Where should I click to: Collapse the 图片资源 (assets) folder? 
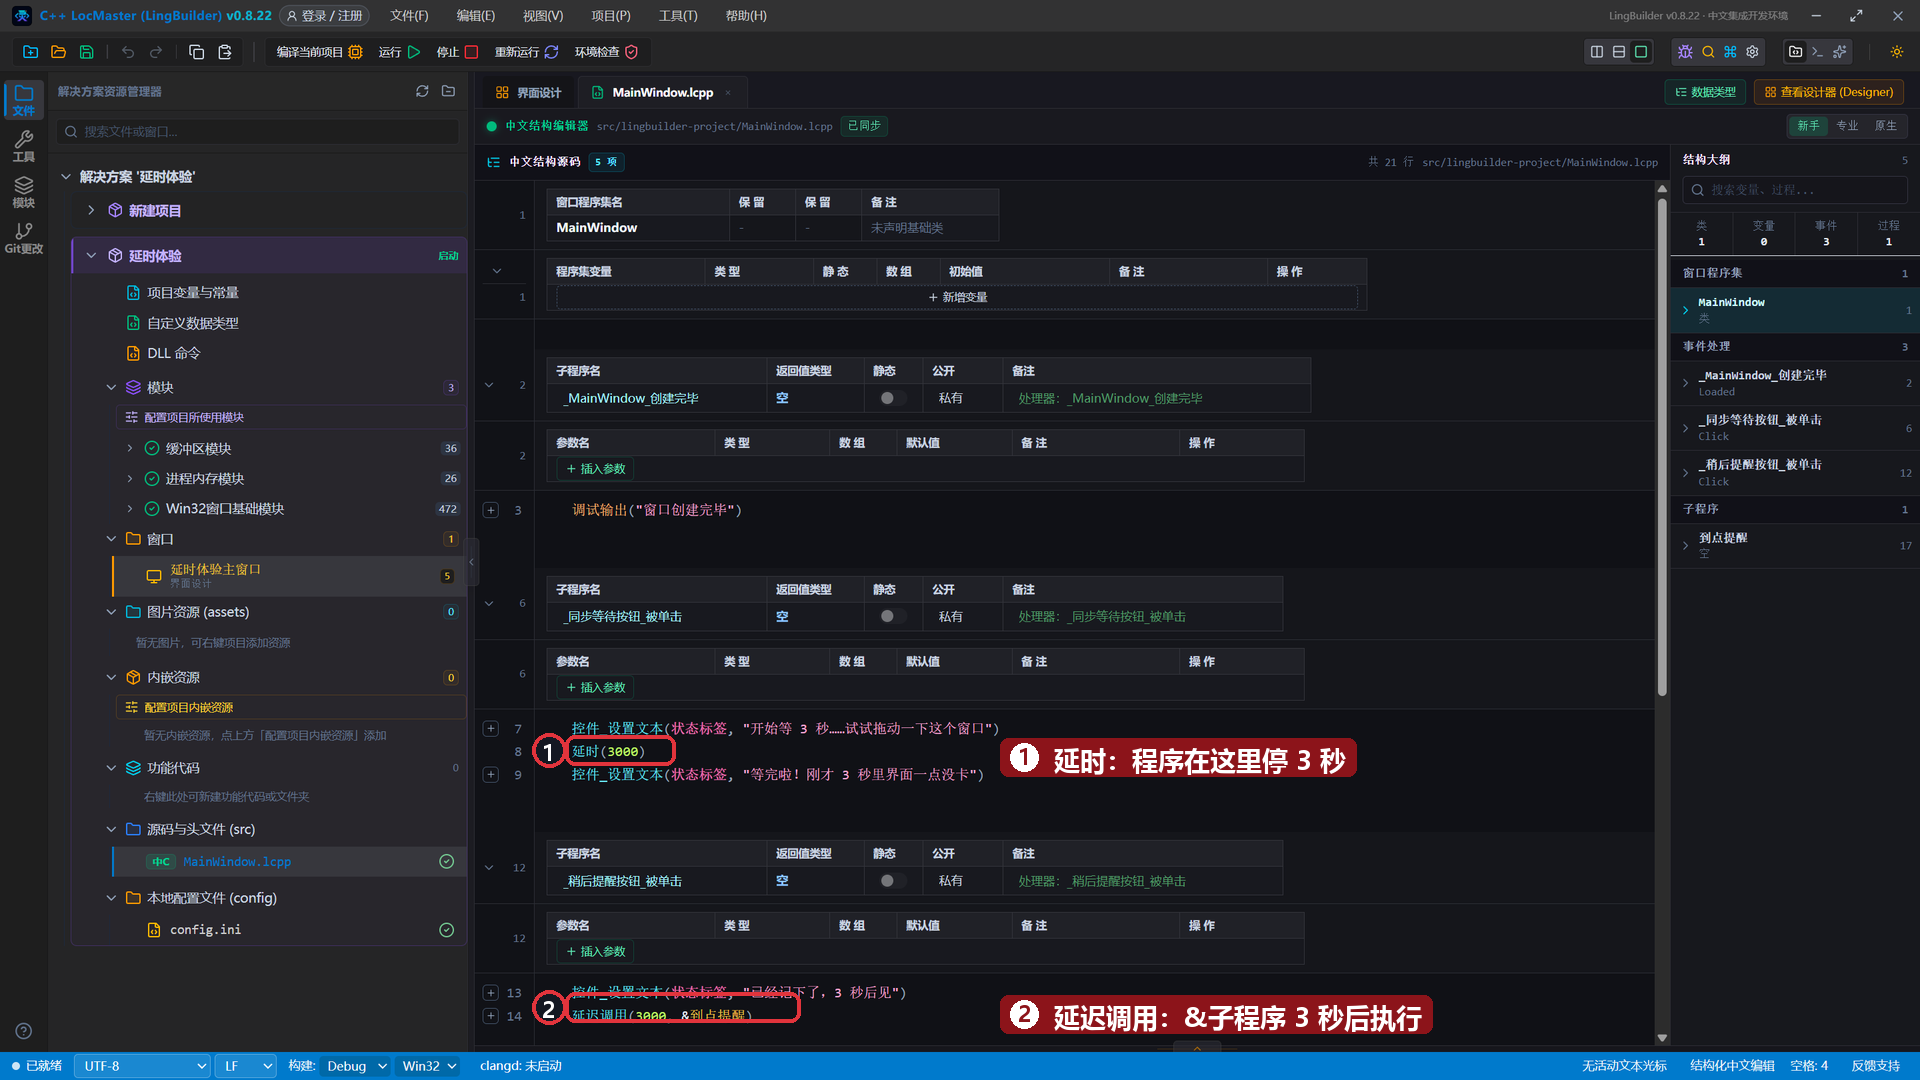[x=111, y=612]
